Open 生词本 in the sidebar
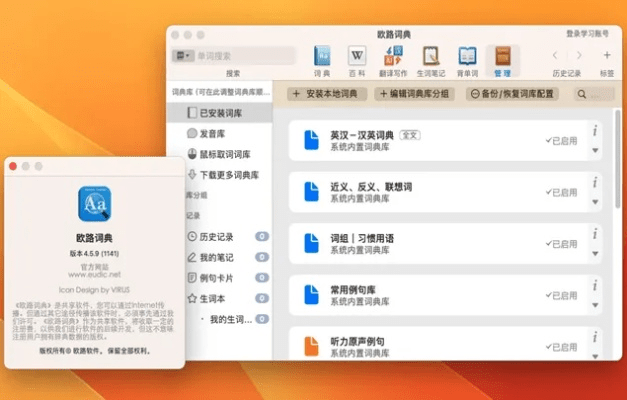 click(x=207, y=298)
